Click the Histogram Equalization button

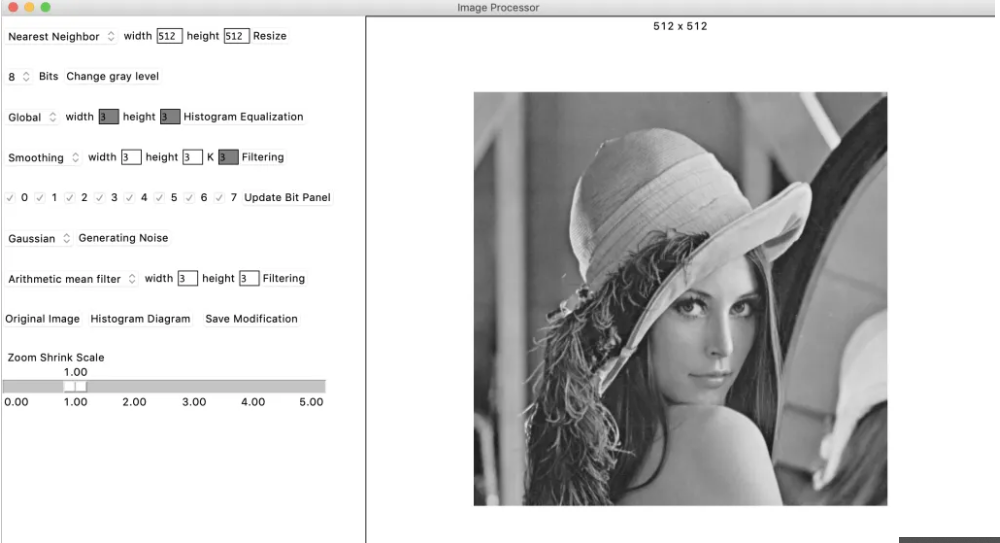click(243, 117)
